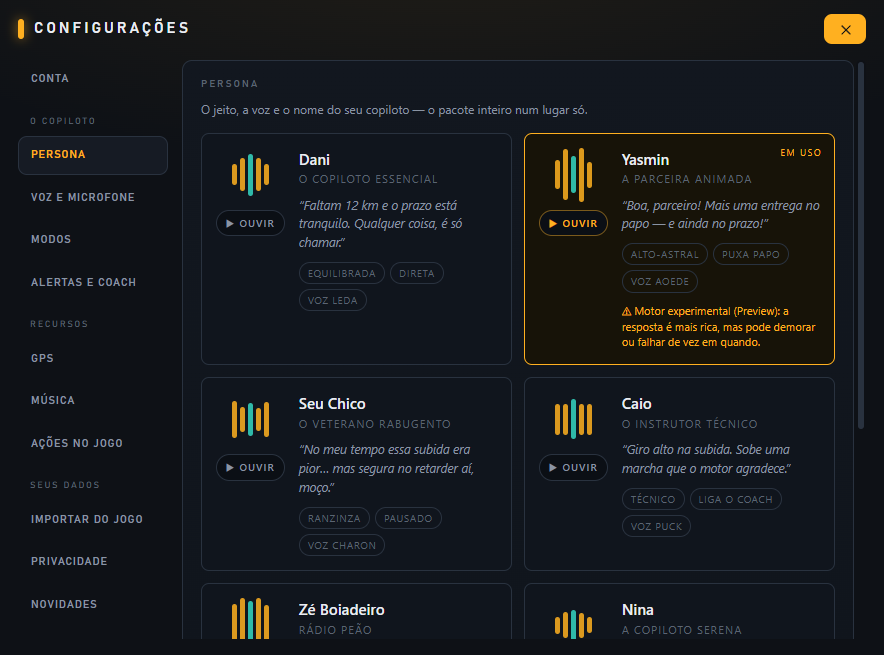Select the Persona sidebar item

pos(93,155)
